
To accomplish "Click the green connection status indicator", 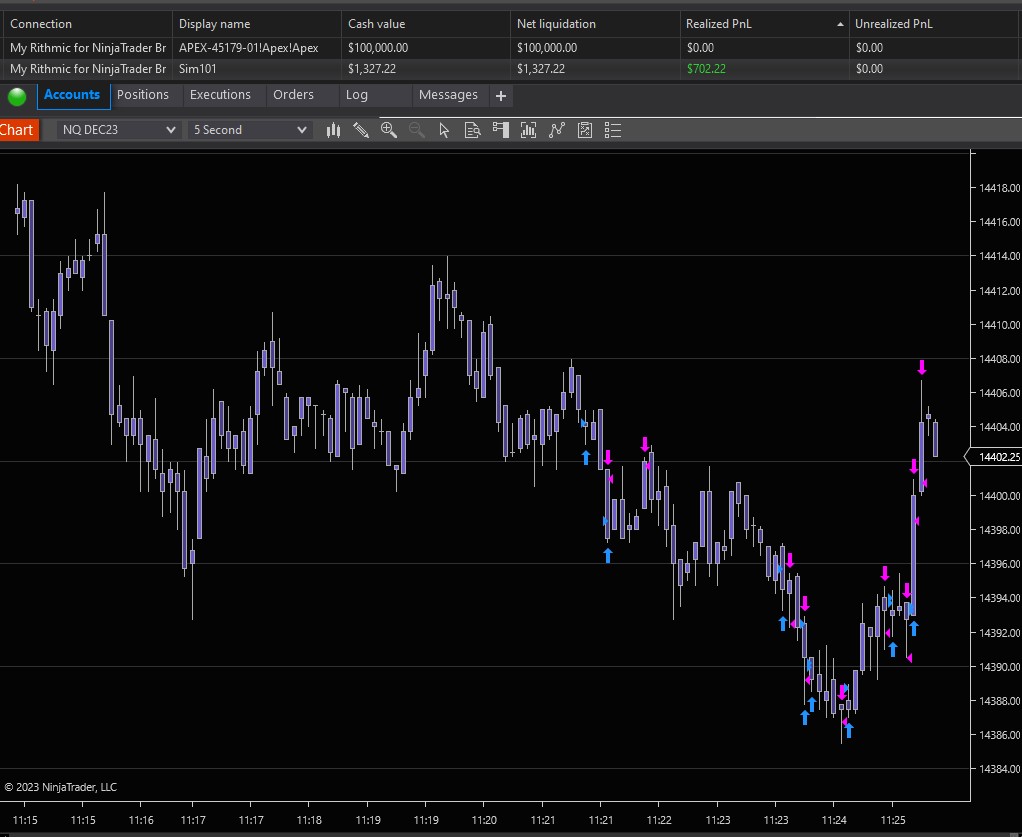I will click(x=17, y=96).
